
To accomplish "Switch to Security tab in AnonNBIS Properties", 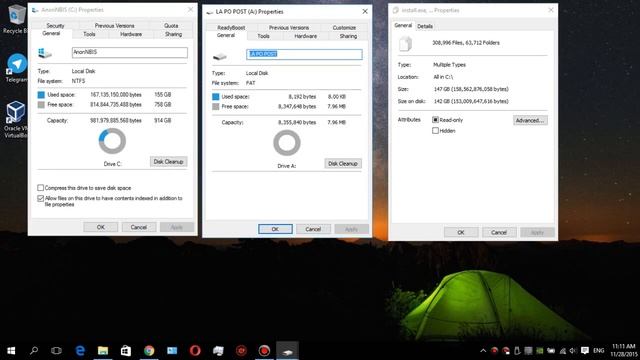I will (x=55, y=25).
